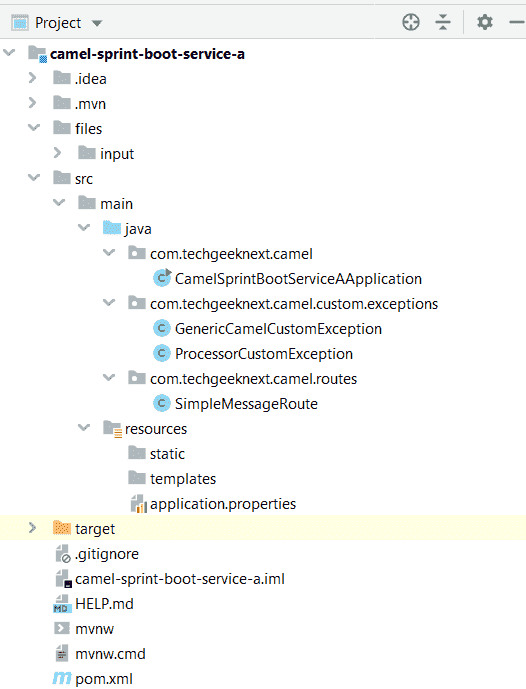Expand the .idea folder

[32, 78]
